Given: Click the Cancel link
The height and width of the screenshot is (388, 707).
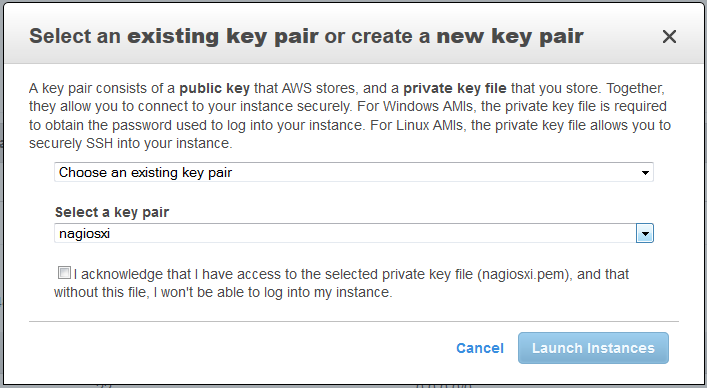Looking at the screenshot, I should (x=480, y=348).
